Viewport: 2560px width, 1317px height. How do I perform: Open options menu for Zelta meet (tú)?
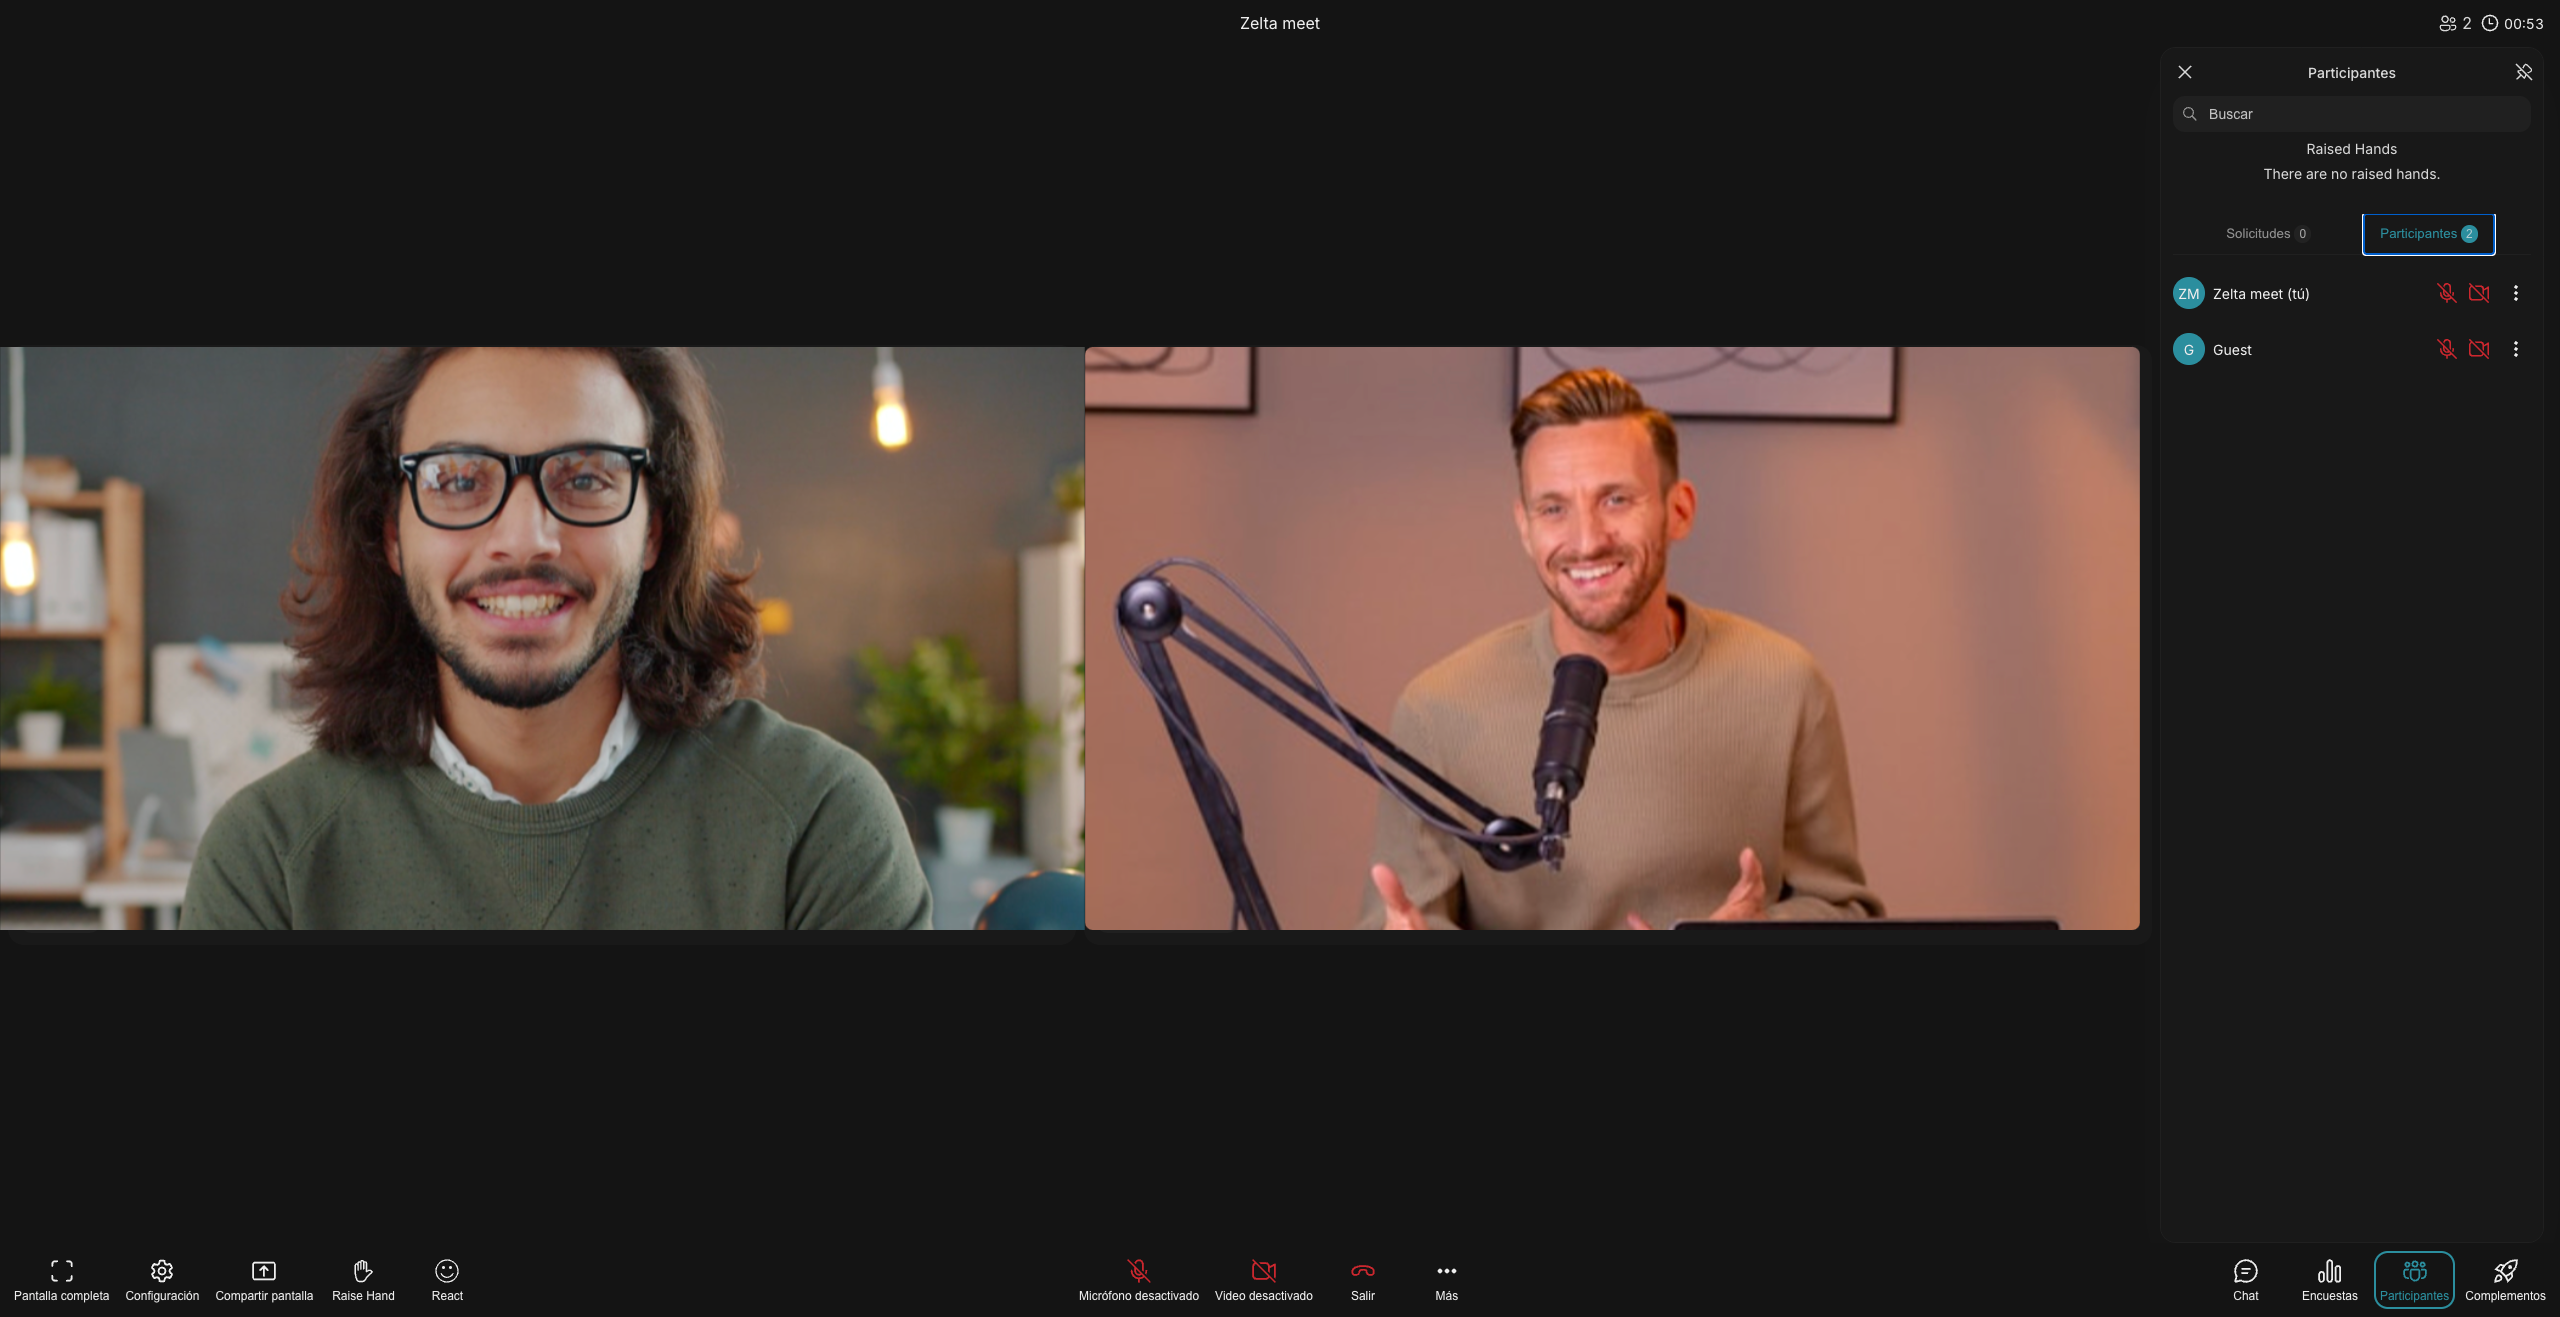coord(2516,293)
